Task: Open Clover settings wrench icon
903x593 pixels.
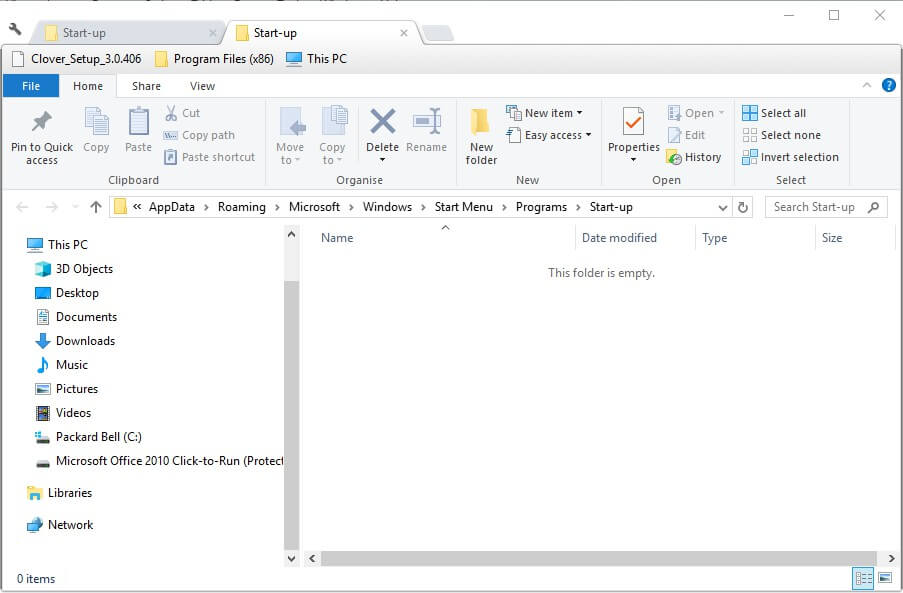Action: coord(15,29)
